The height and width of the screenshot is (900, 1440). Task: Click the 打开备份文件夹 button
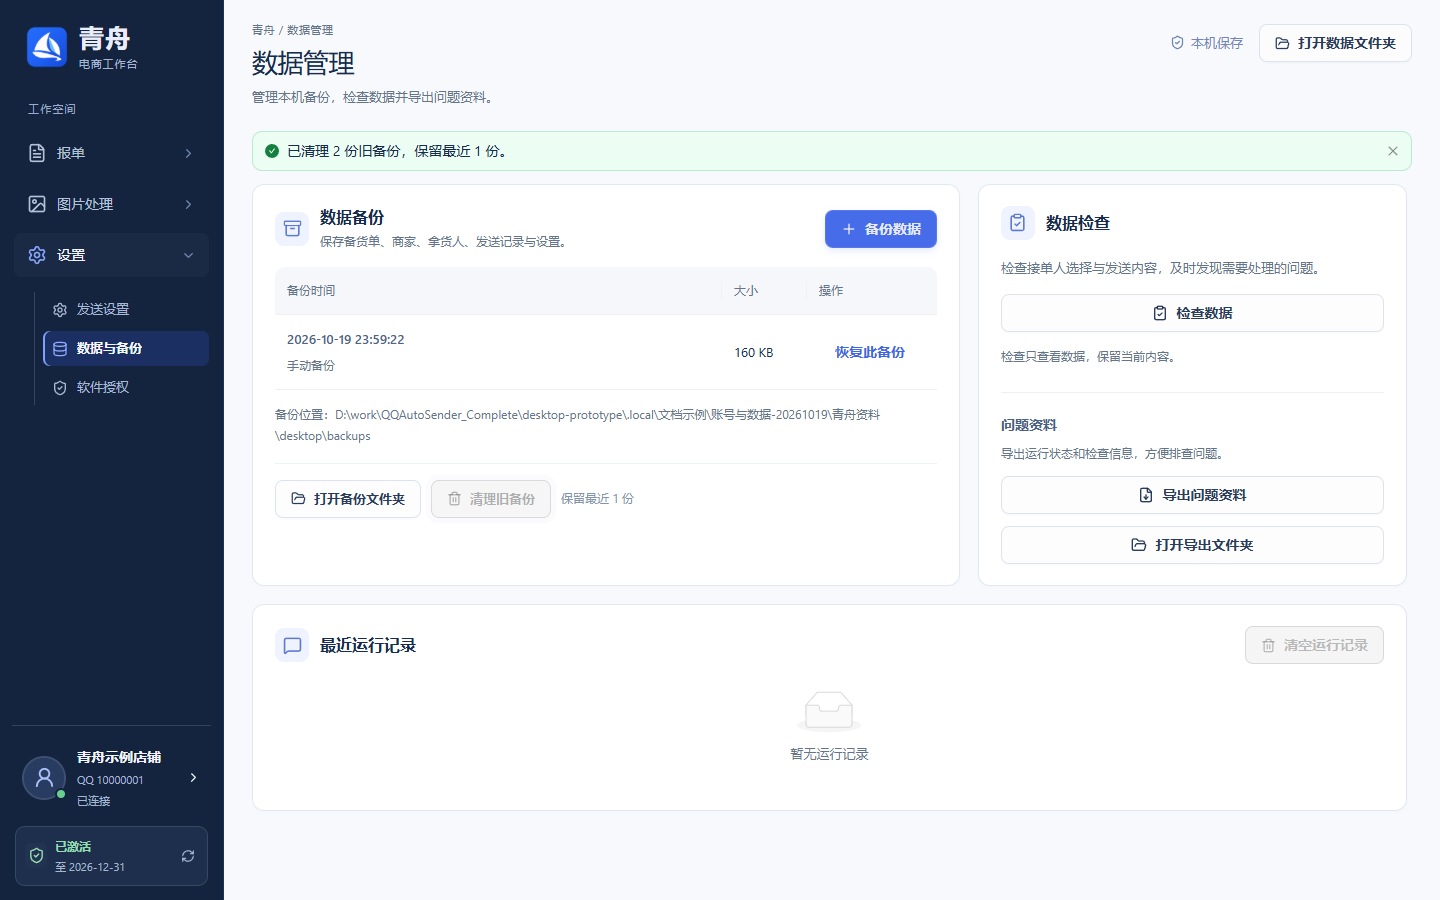(348, 499)
